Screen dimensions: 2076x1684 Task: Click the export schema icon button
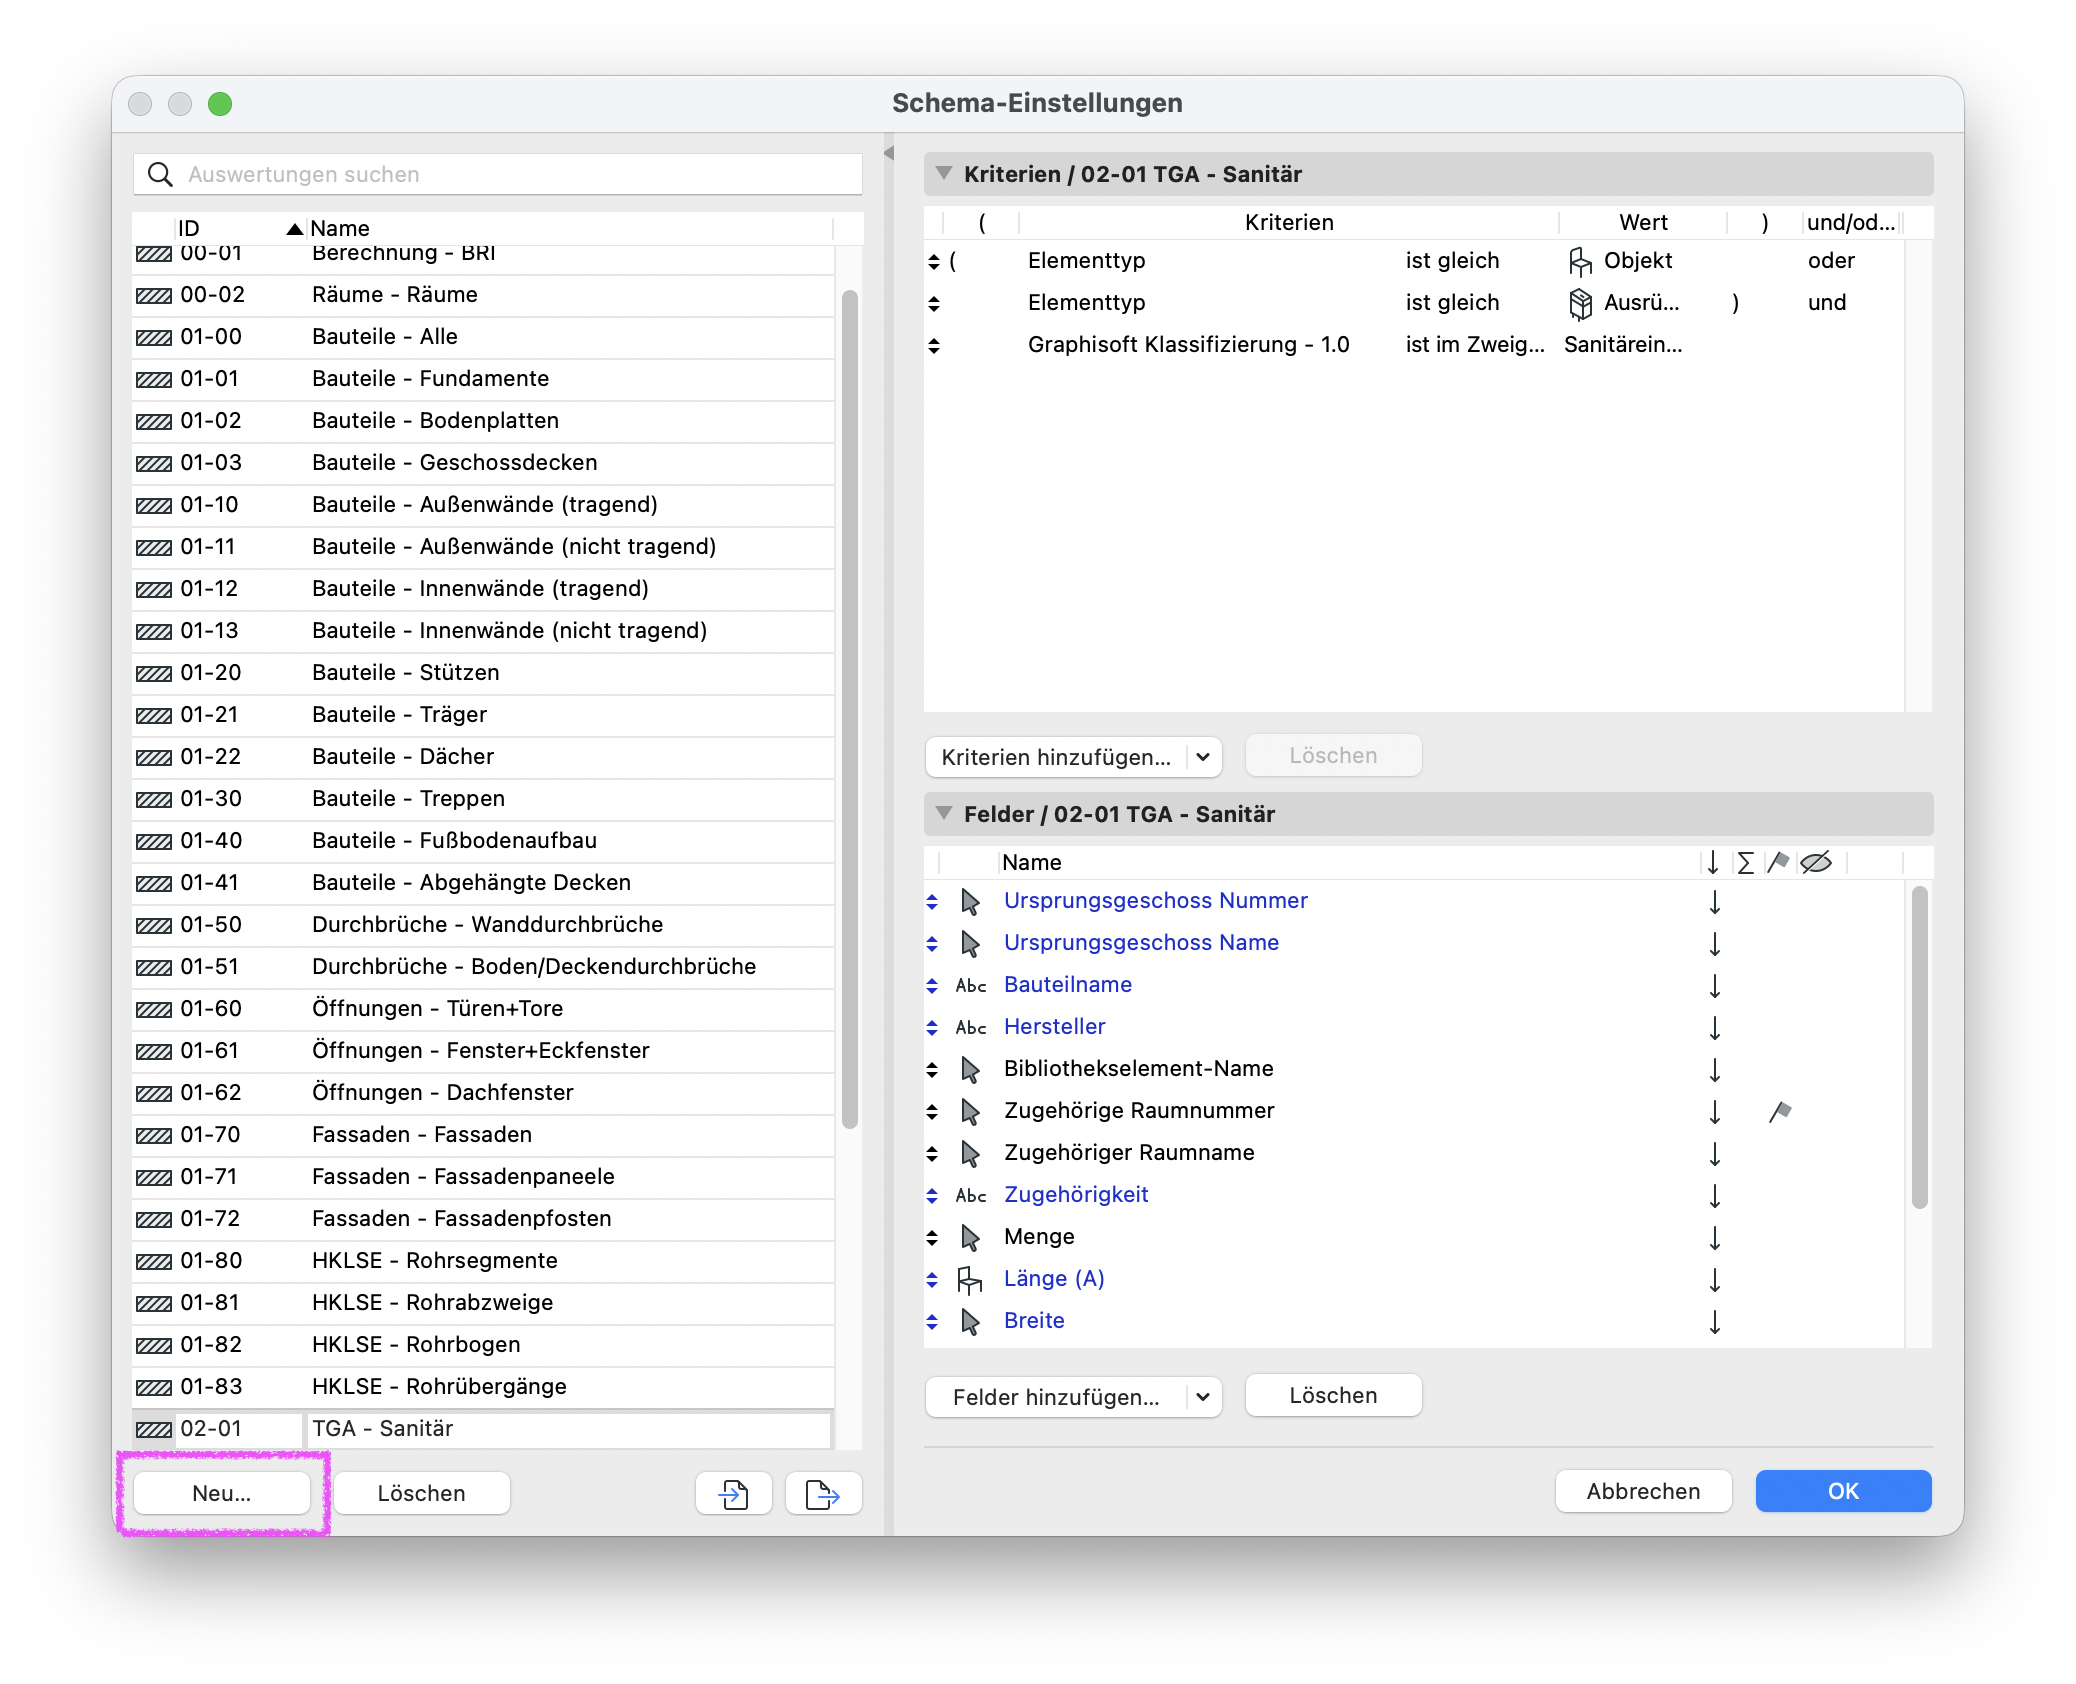pos(823,1494)
